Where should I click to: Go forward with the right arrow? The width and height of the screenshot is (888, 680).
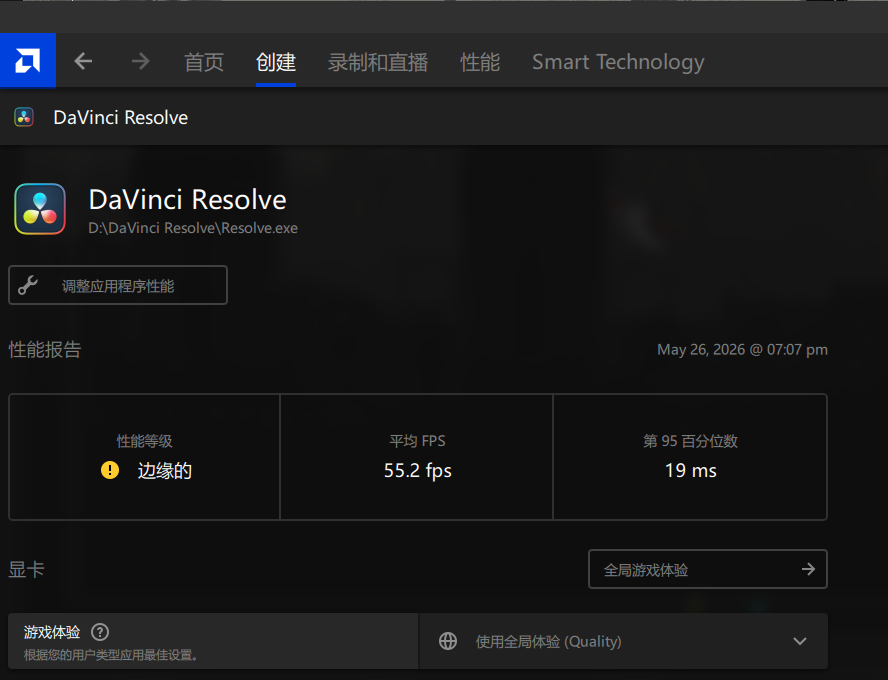click(x=140, y=61)
